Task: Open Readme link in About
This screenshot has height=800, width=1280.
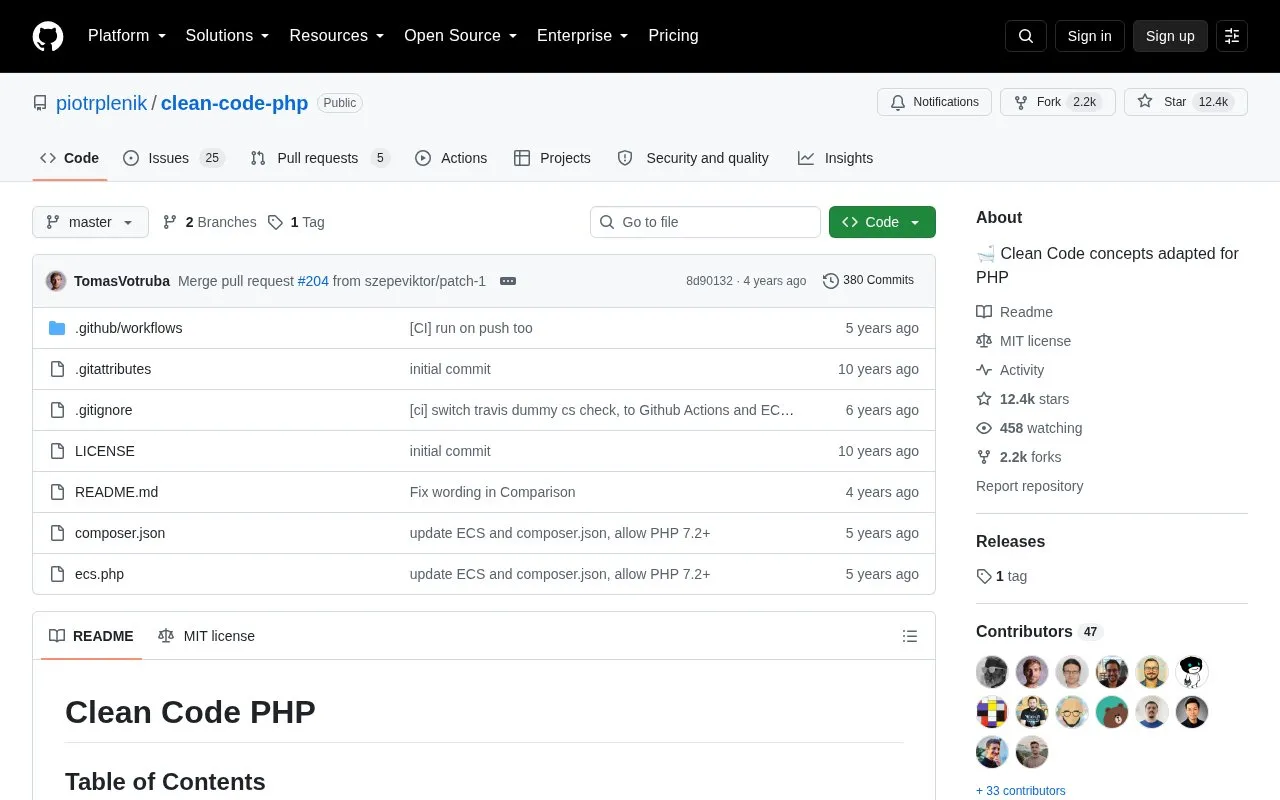Action: [1014, 312]
